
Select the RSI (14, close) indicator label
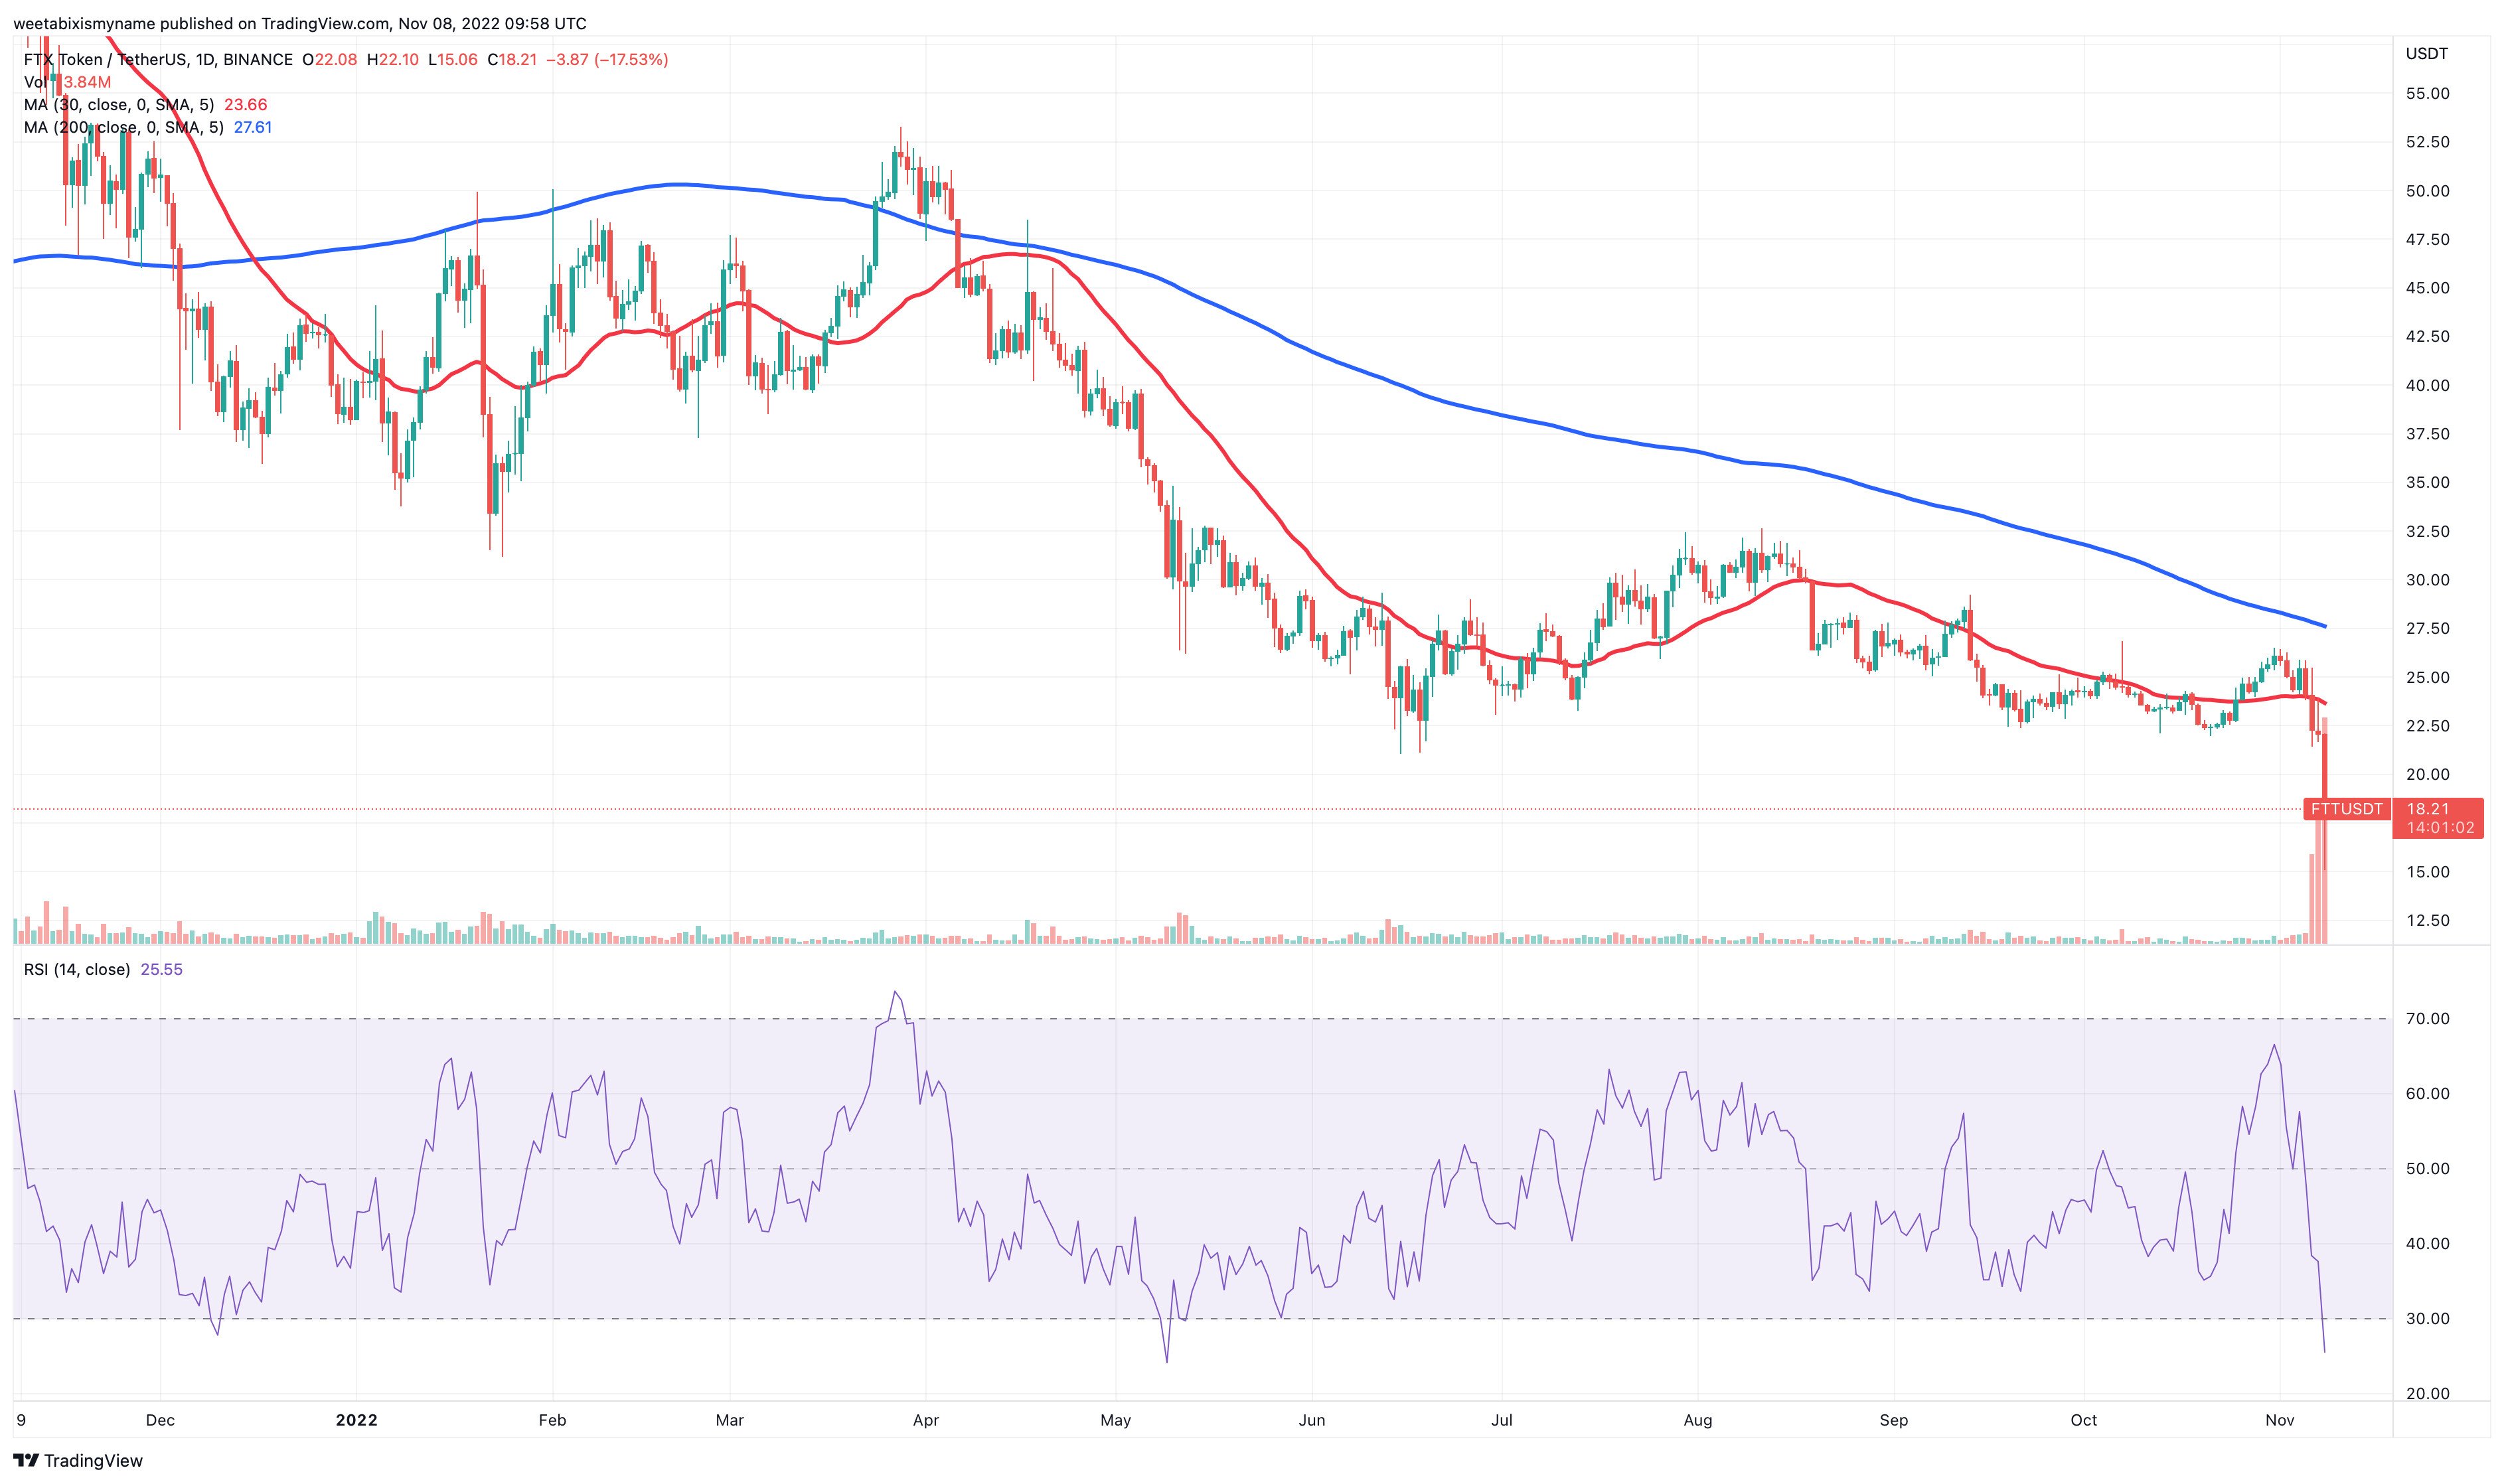[77, 969]
